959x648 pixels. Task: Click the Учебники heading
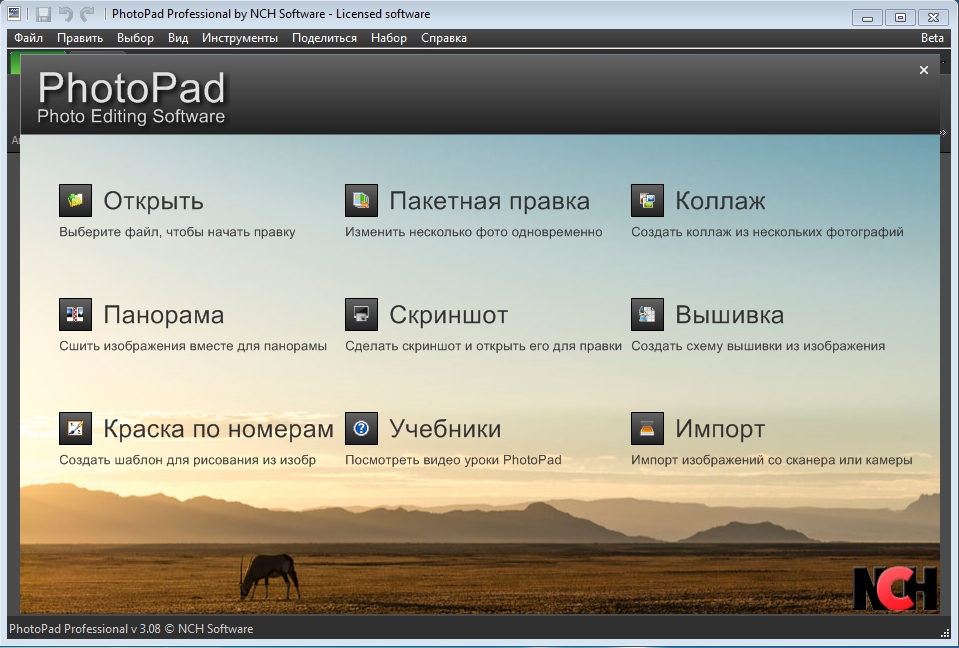[445, 429]
